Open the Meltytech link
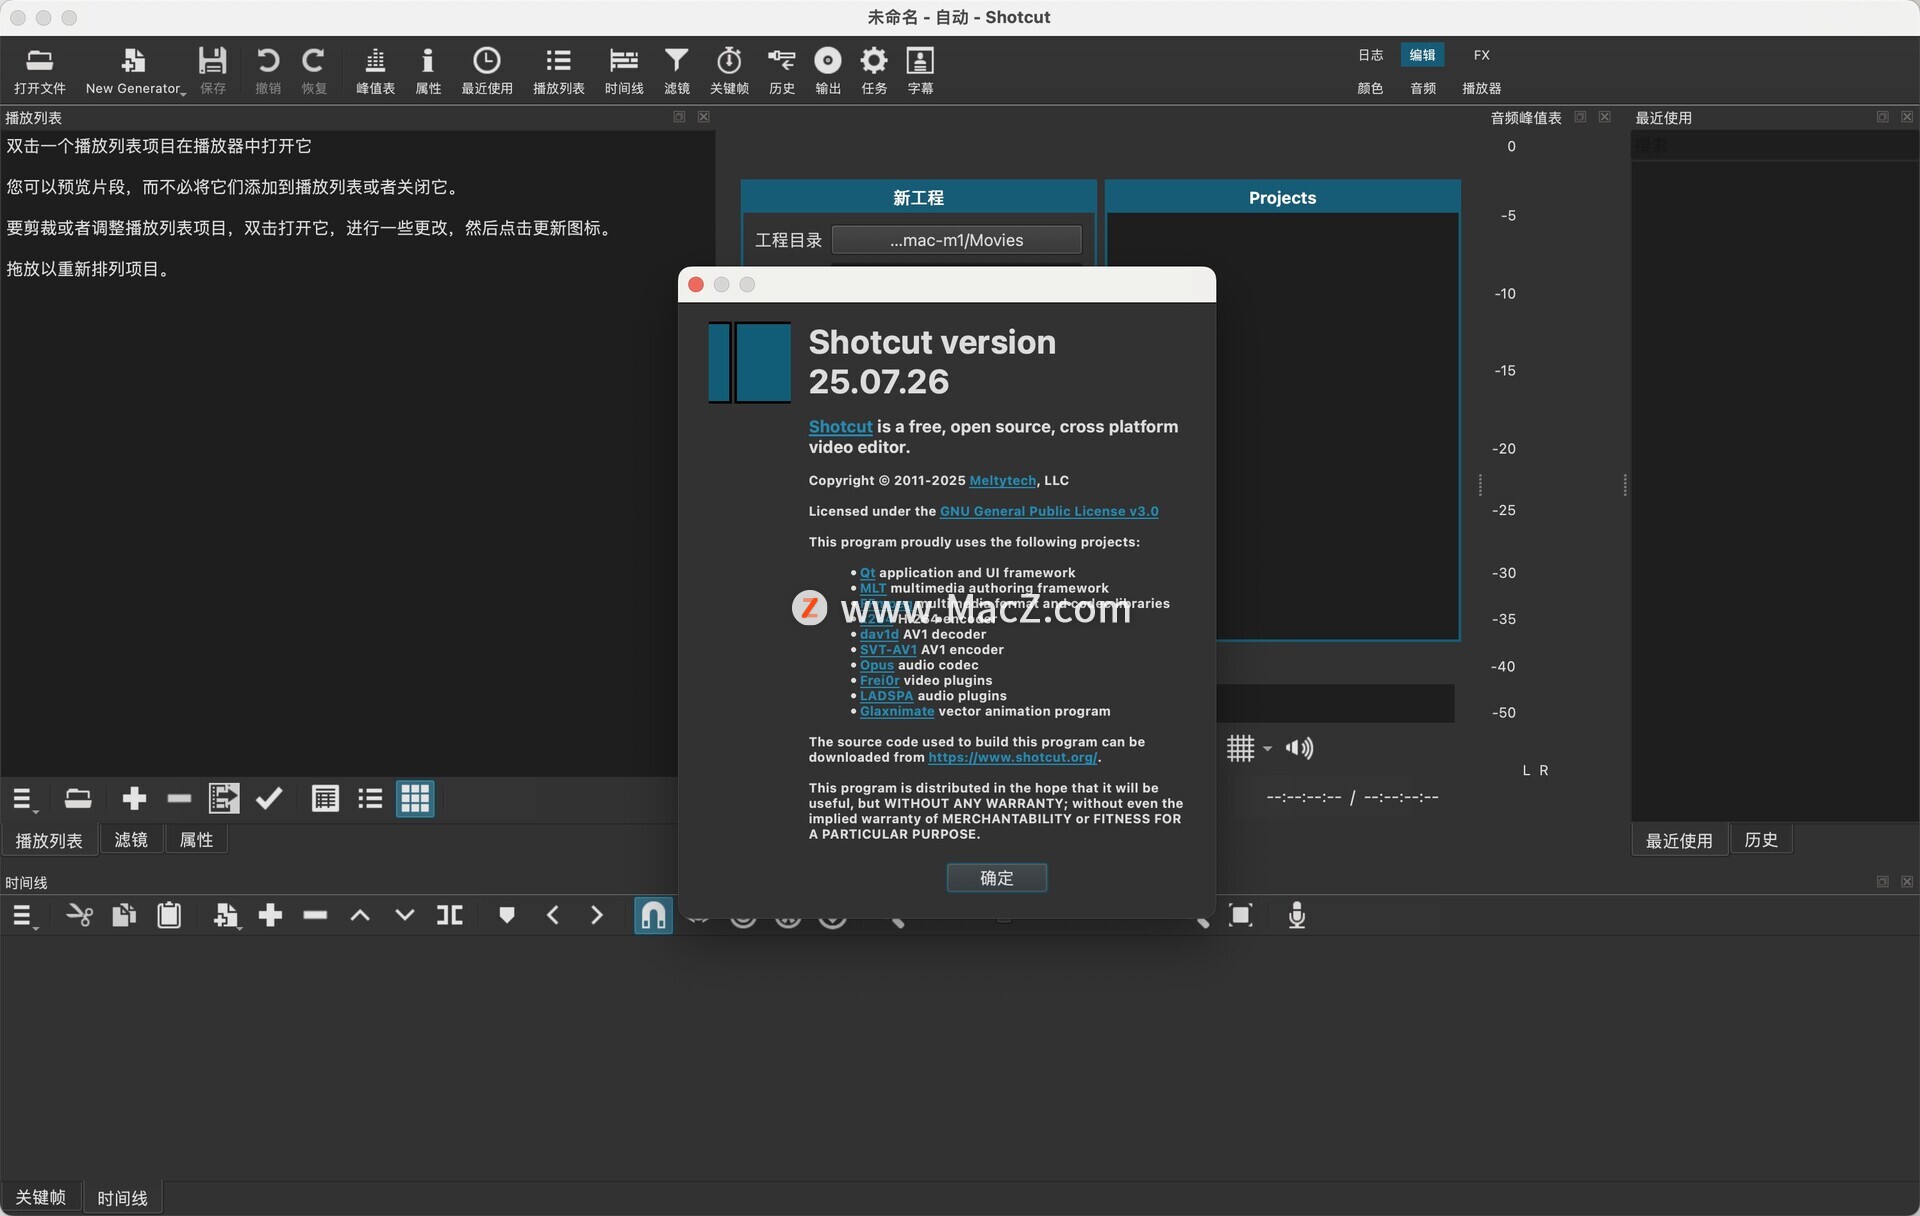Viewport: 1920px width, 1216px height. 1002,481
